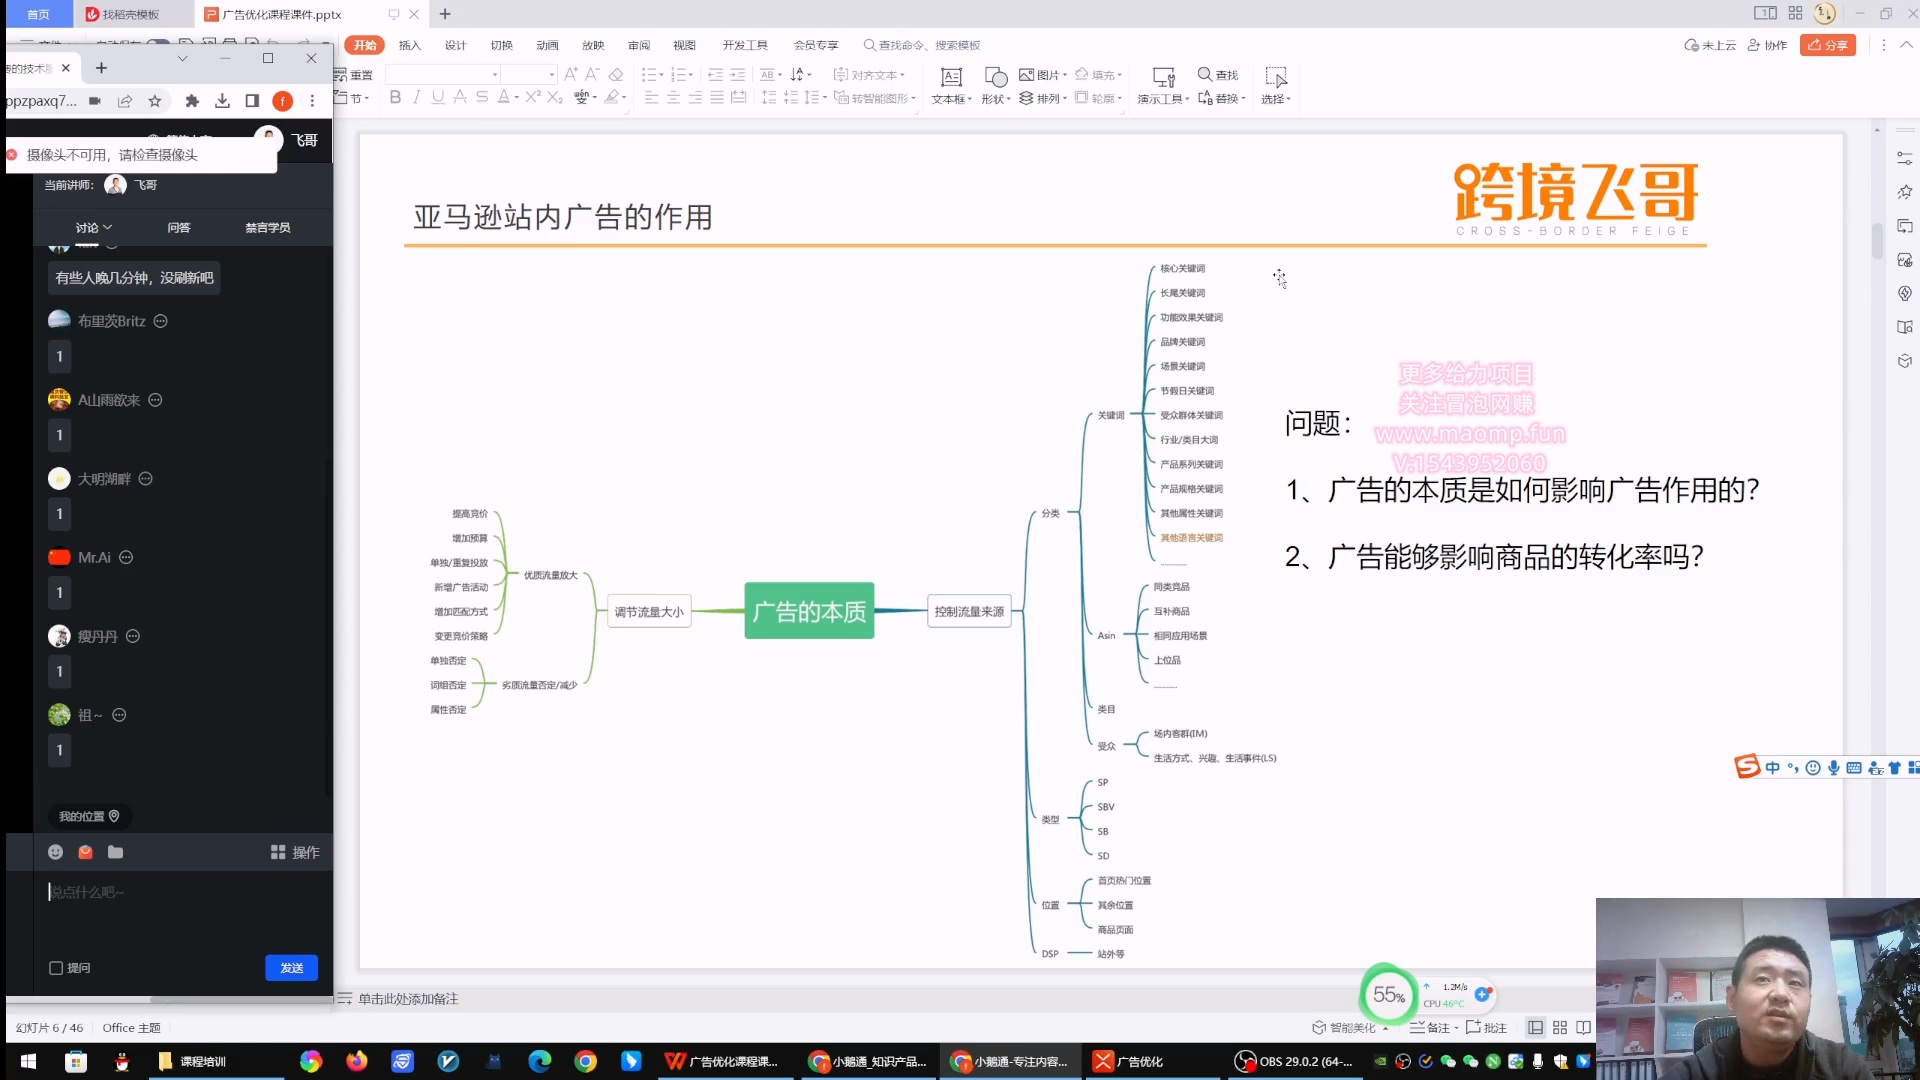Click the 批注 comments button in the status bar
The width and height of the screenshot is (1920, 1080).
[x=1487, y=1028]
